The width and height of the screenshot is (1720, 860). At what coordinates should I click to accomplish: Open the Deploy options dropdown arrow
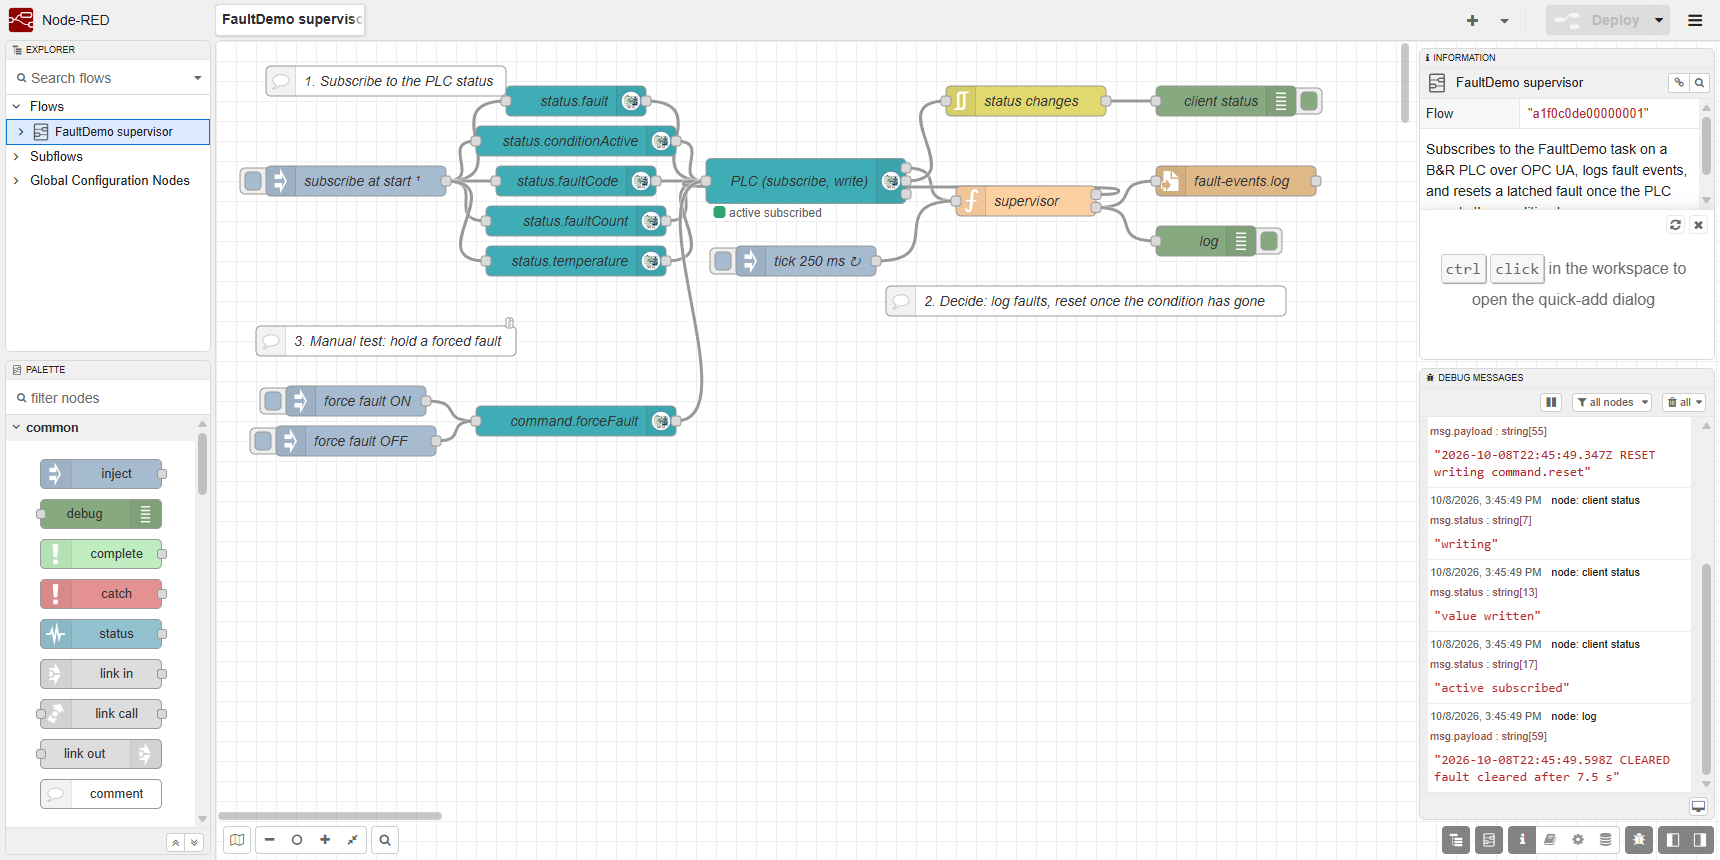1659,20
